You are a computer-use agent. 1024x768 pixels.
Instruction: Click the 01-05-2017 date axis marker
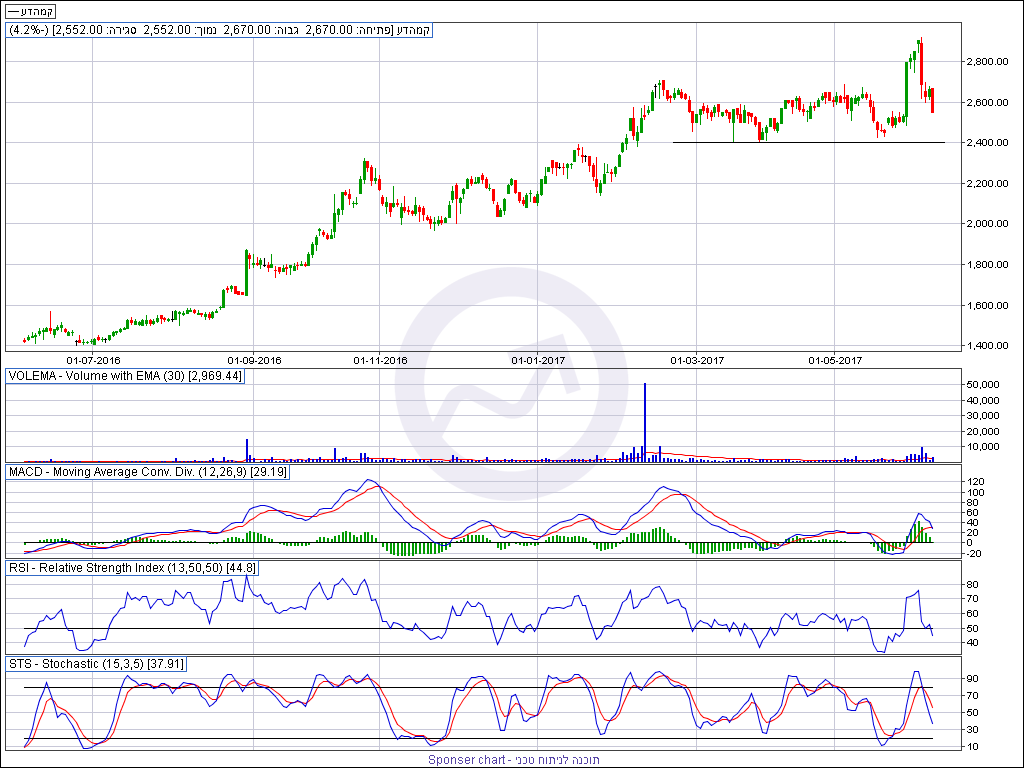click(835, 360)
